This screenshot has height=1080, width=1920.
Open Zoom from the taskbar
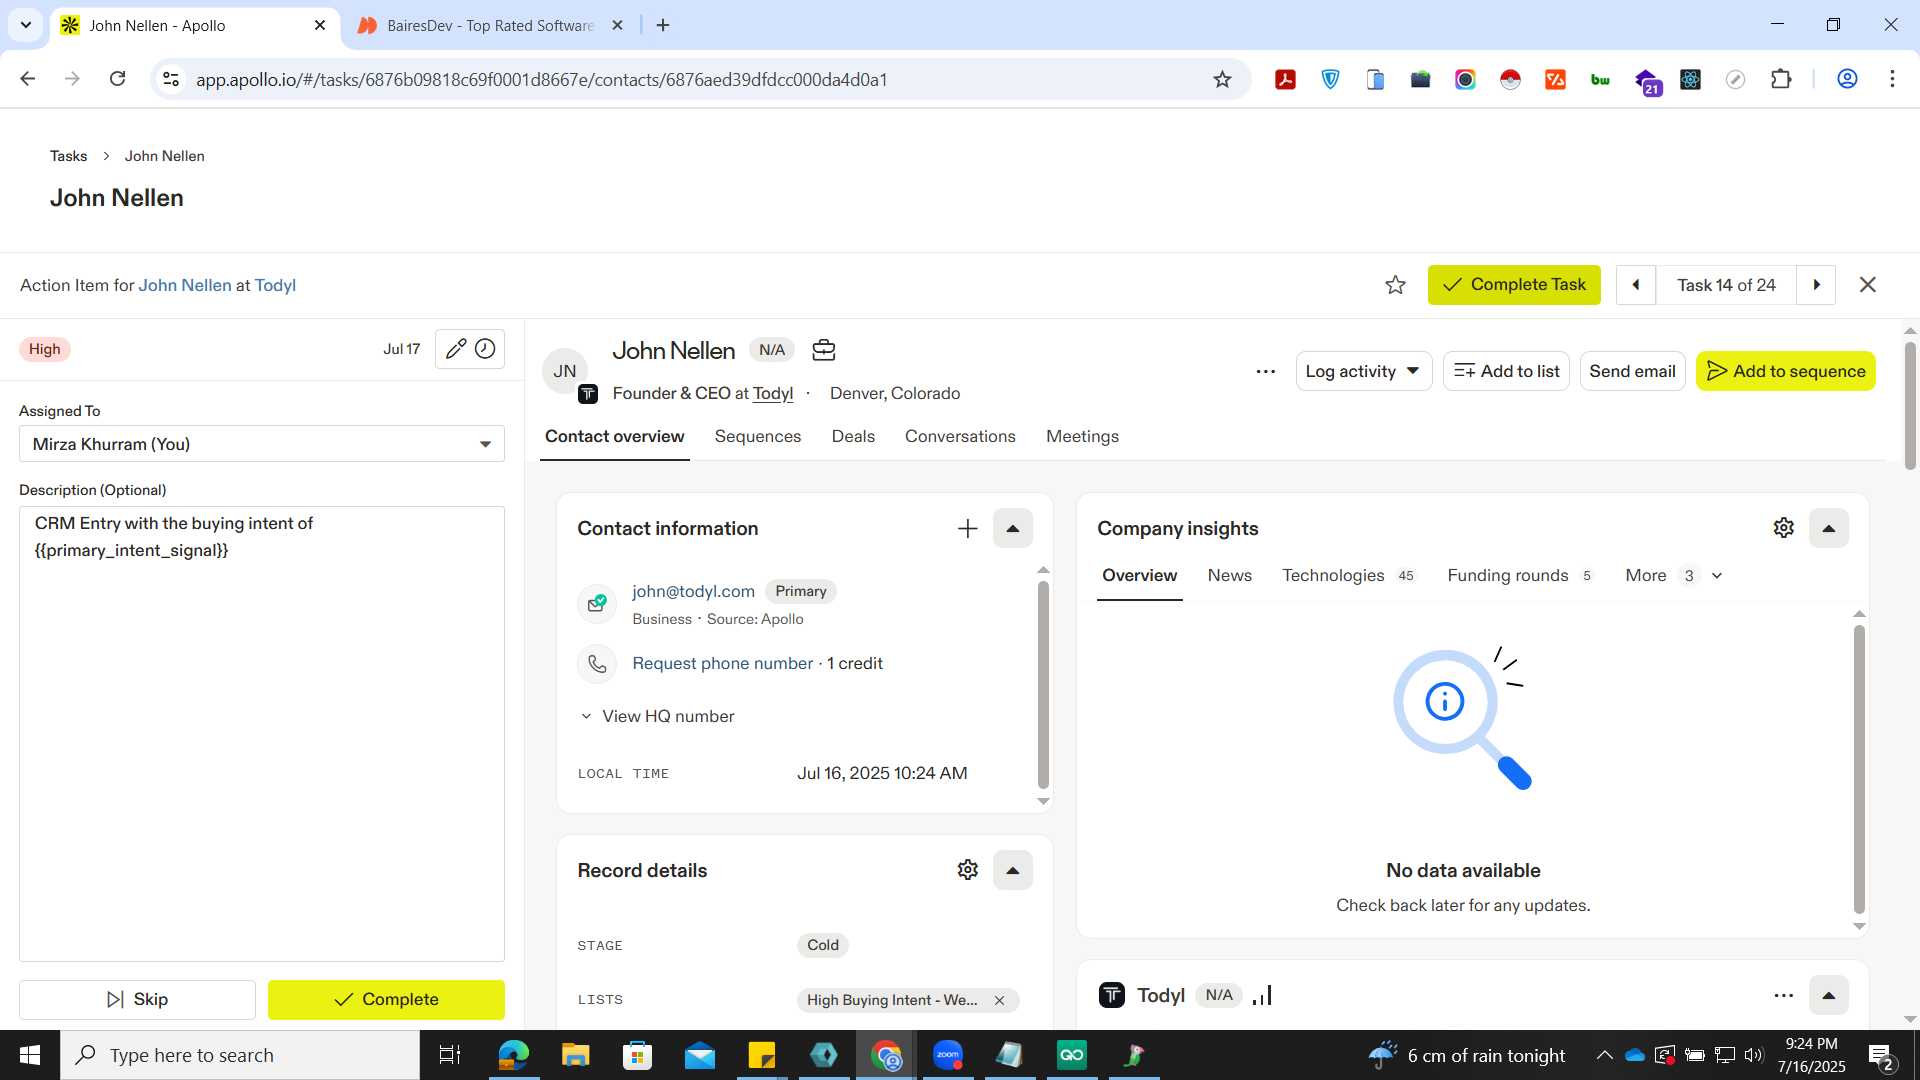(947, 1055)
